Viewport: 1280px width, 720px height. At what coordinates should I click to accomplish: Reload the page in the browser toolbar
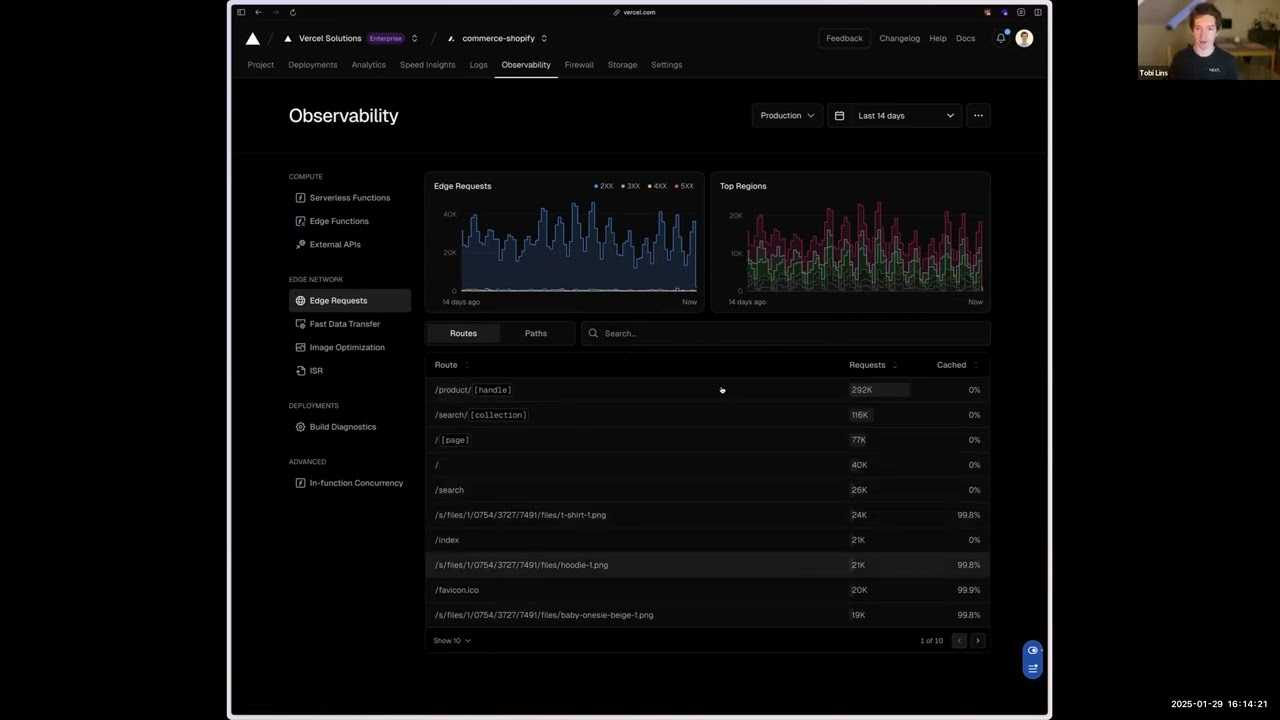[x=292, y=12]
